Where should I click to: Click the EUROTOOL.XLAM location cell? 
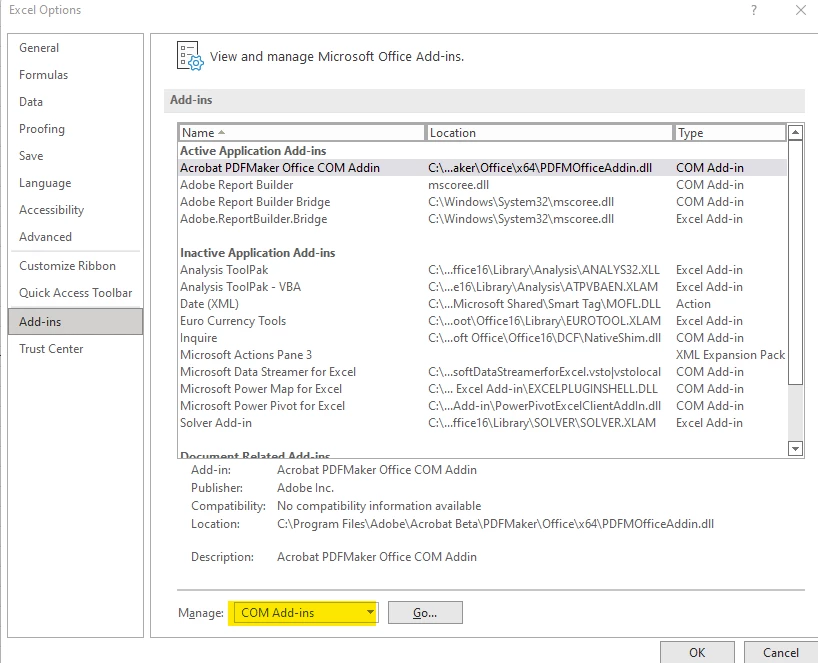544,321
